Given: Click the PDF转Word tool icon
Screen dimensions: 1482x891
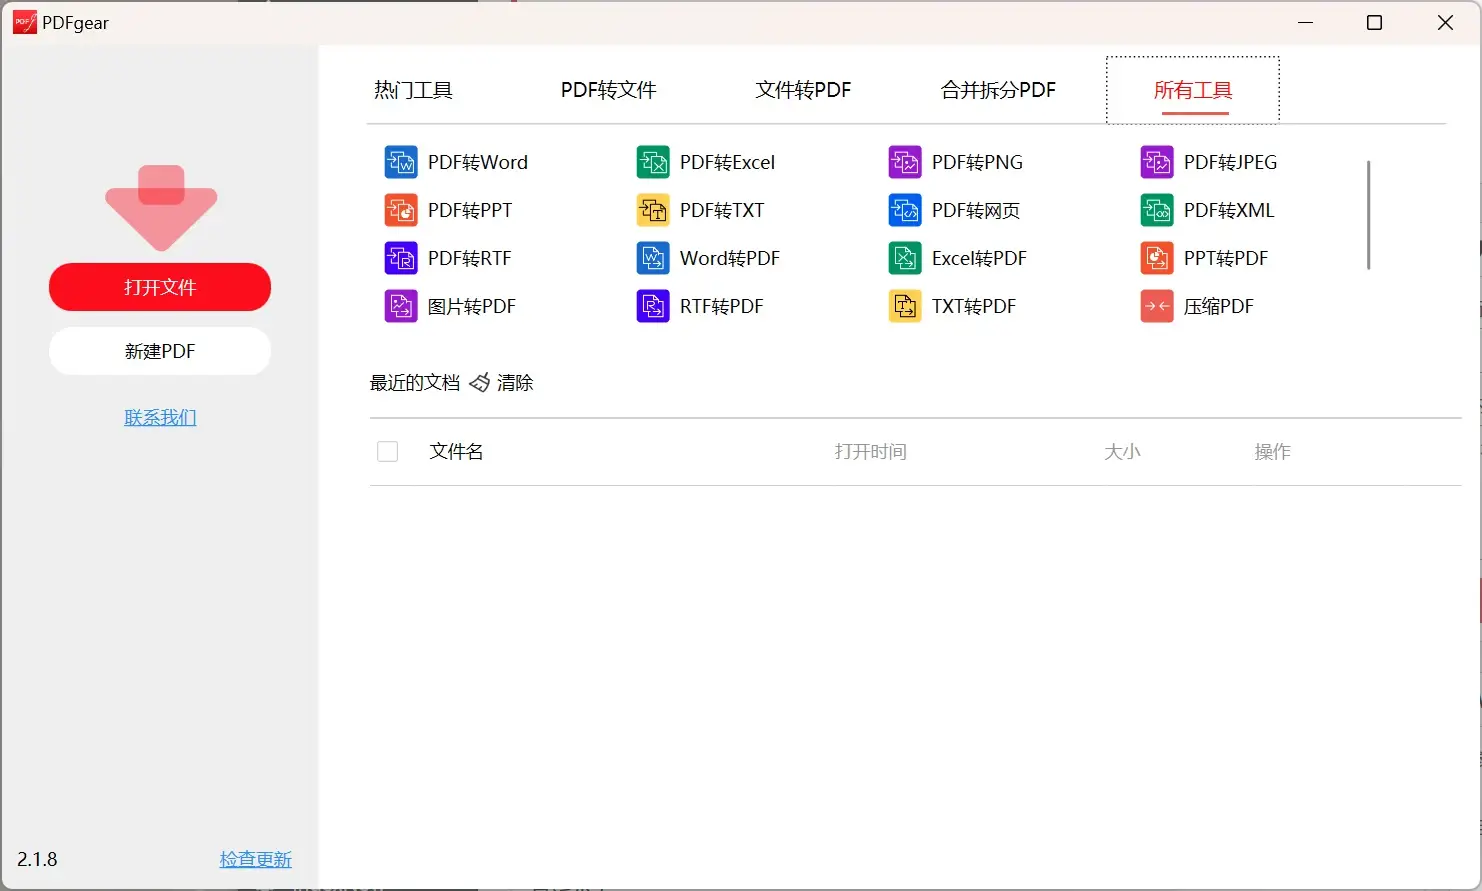Looking at the screenshot, I should [x=401, y=162].
